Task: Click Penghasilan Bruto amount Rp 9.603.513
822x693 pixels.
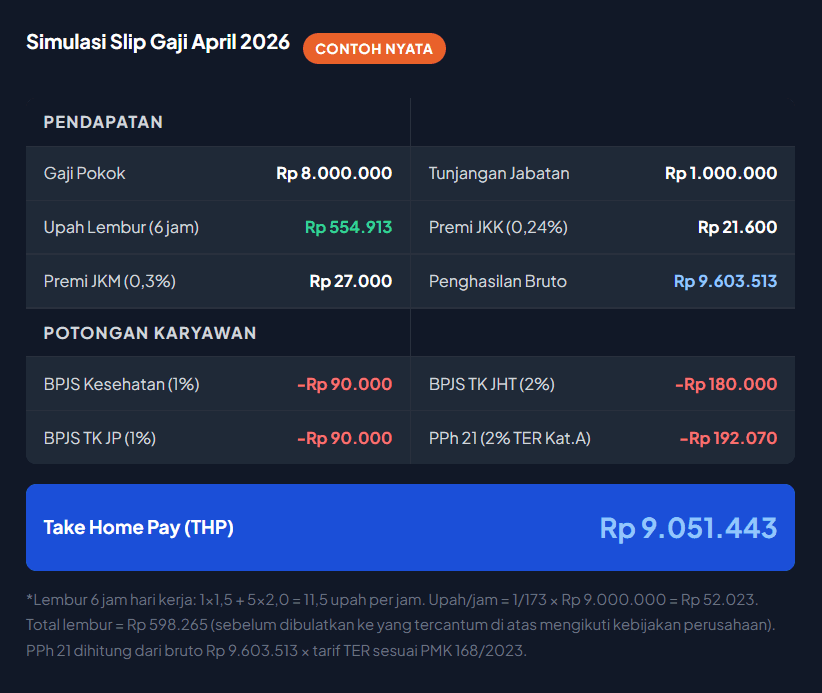Action: coord(725,281)
